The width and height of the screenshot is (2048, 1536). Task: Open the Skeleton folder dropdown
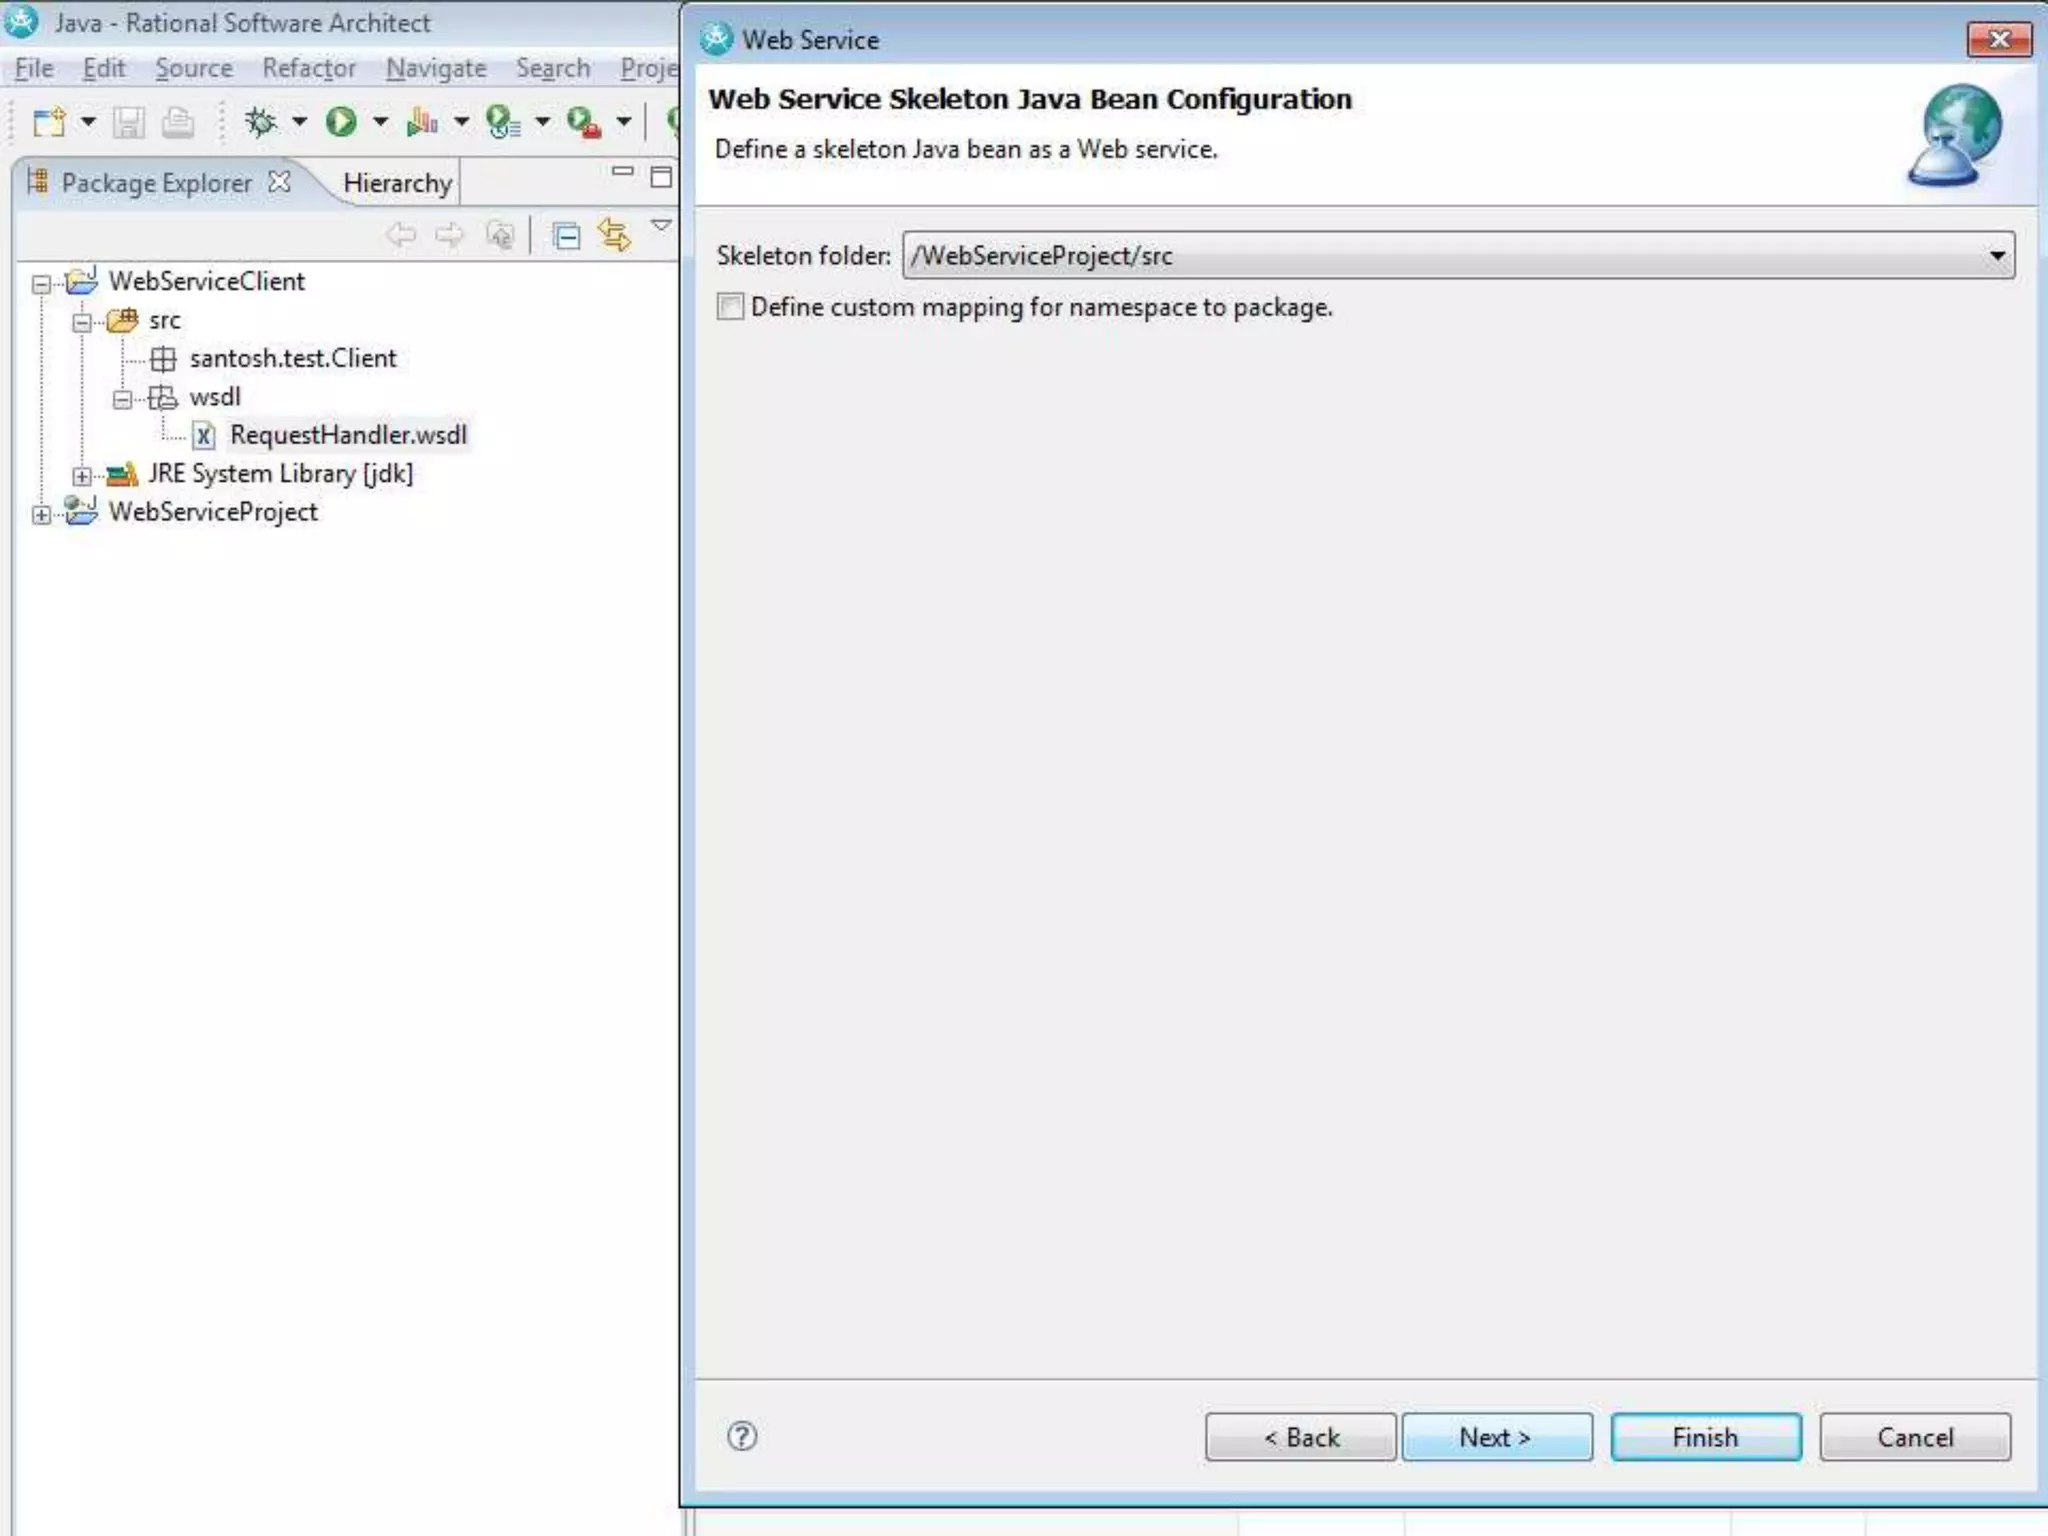point(1997,256)
